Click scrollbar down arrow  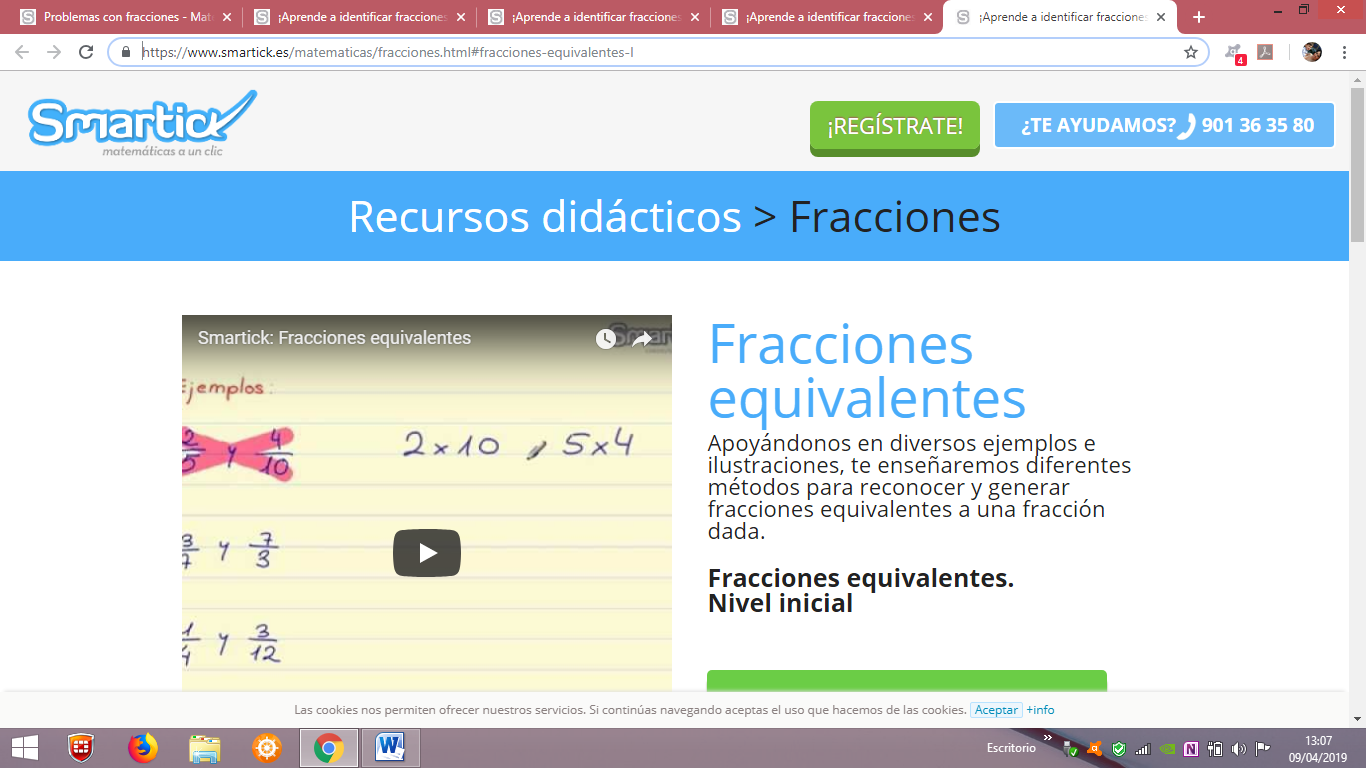1357,718
